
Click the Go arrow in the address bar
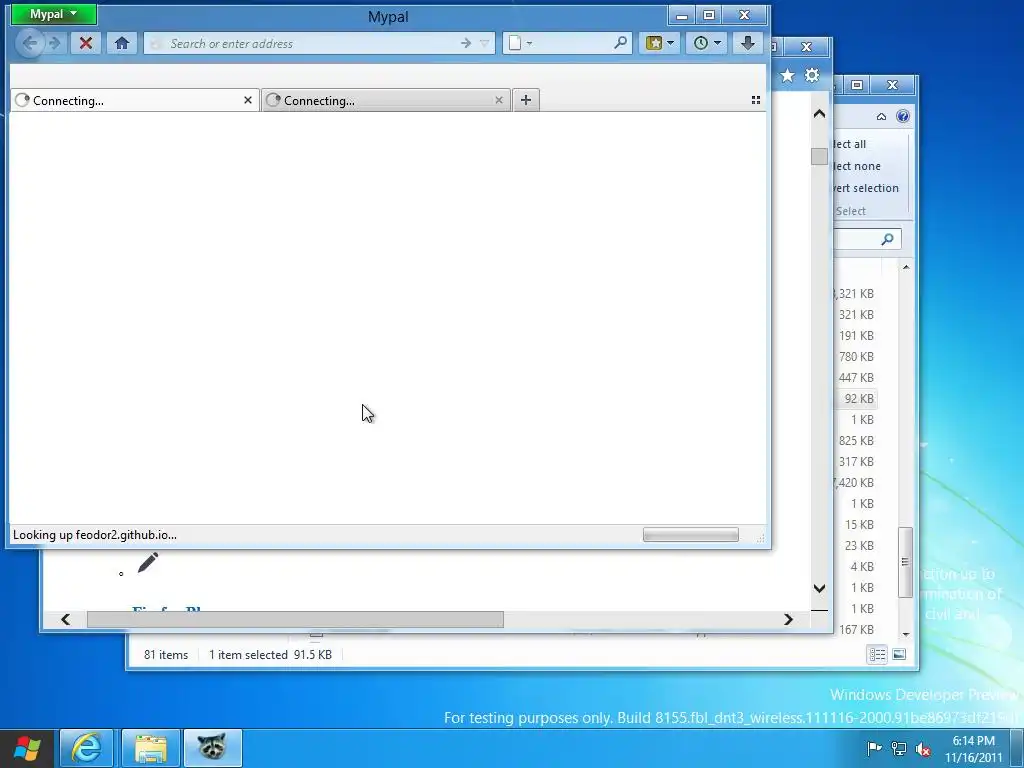pos(466,44)
